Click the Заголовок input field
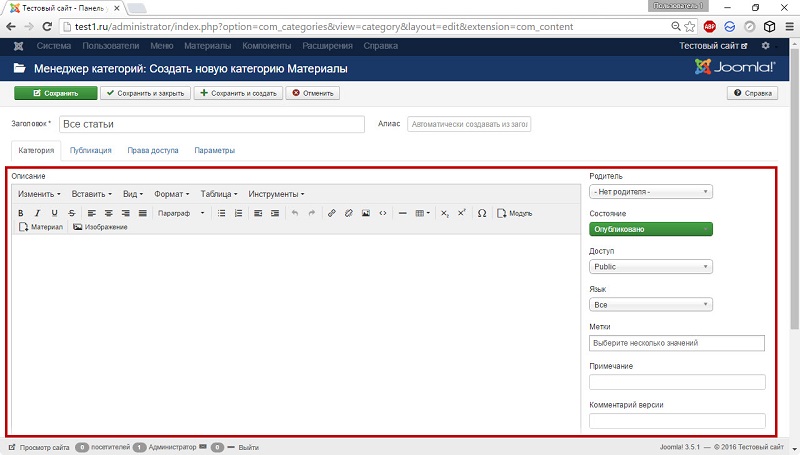Image resolution: width=800 pixels, height=455 pixels. (212, 124)
